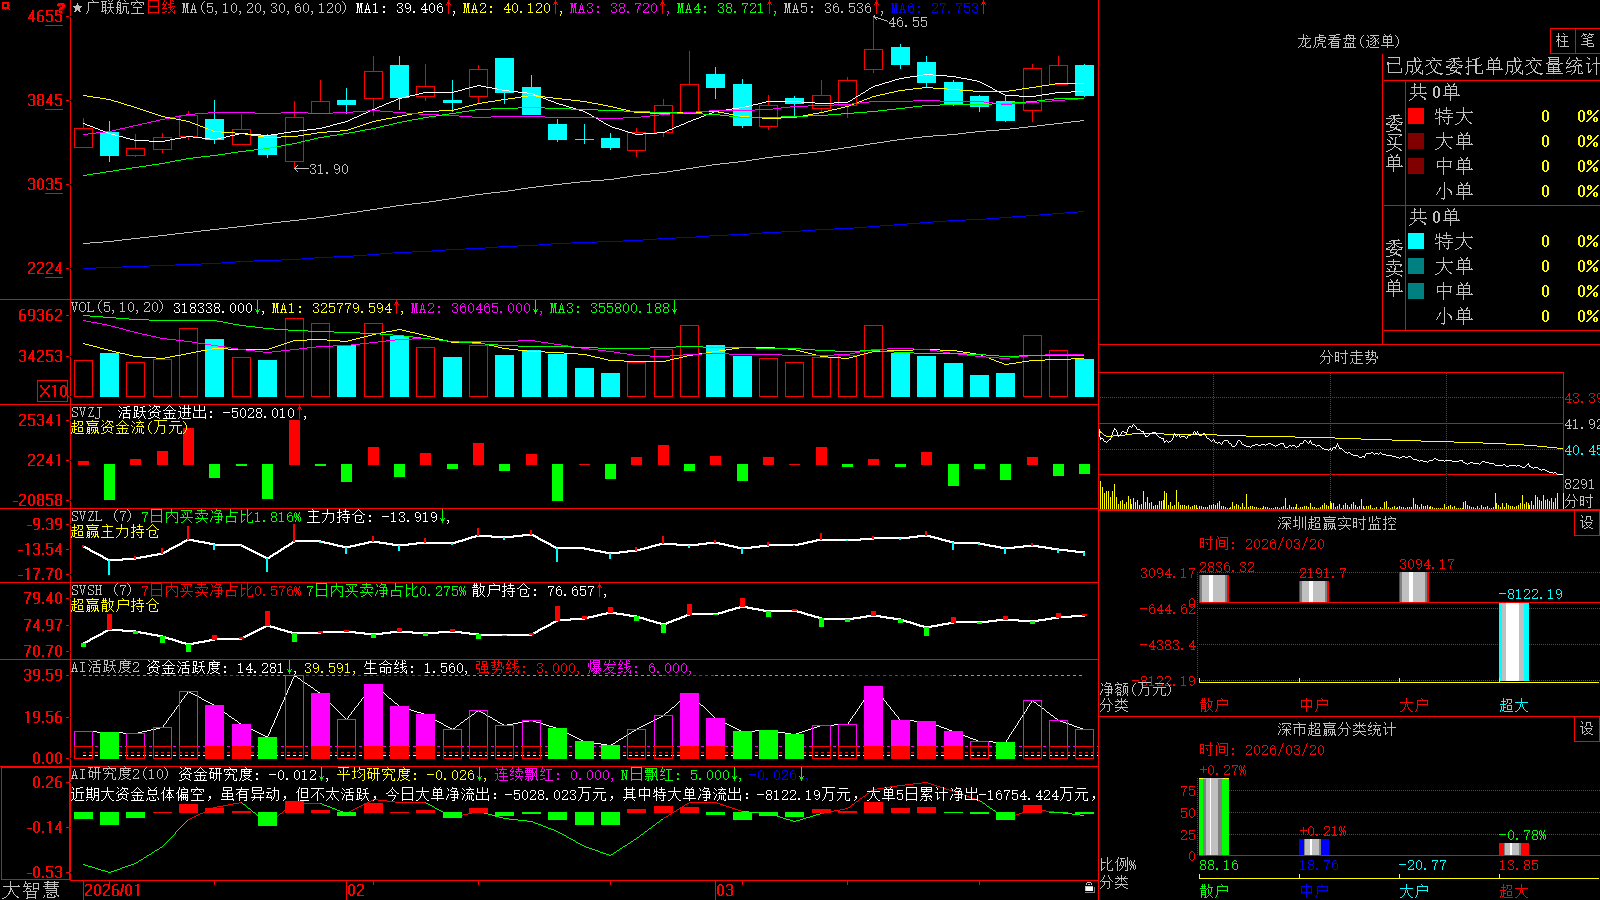Click the 分时走势 panel title
This screenshot has height=900, width=1600.
coord(1348,357)
